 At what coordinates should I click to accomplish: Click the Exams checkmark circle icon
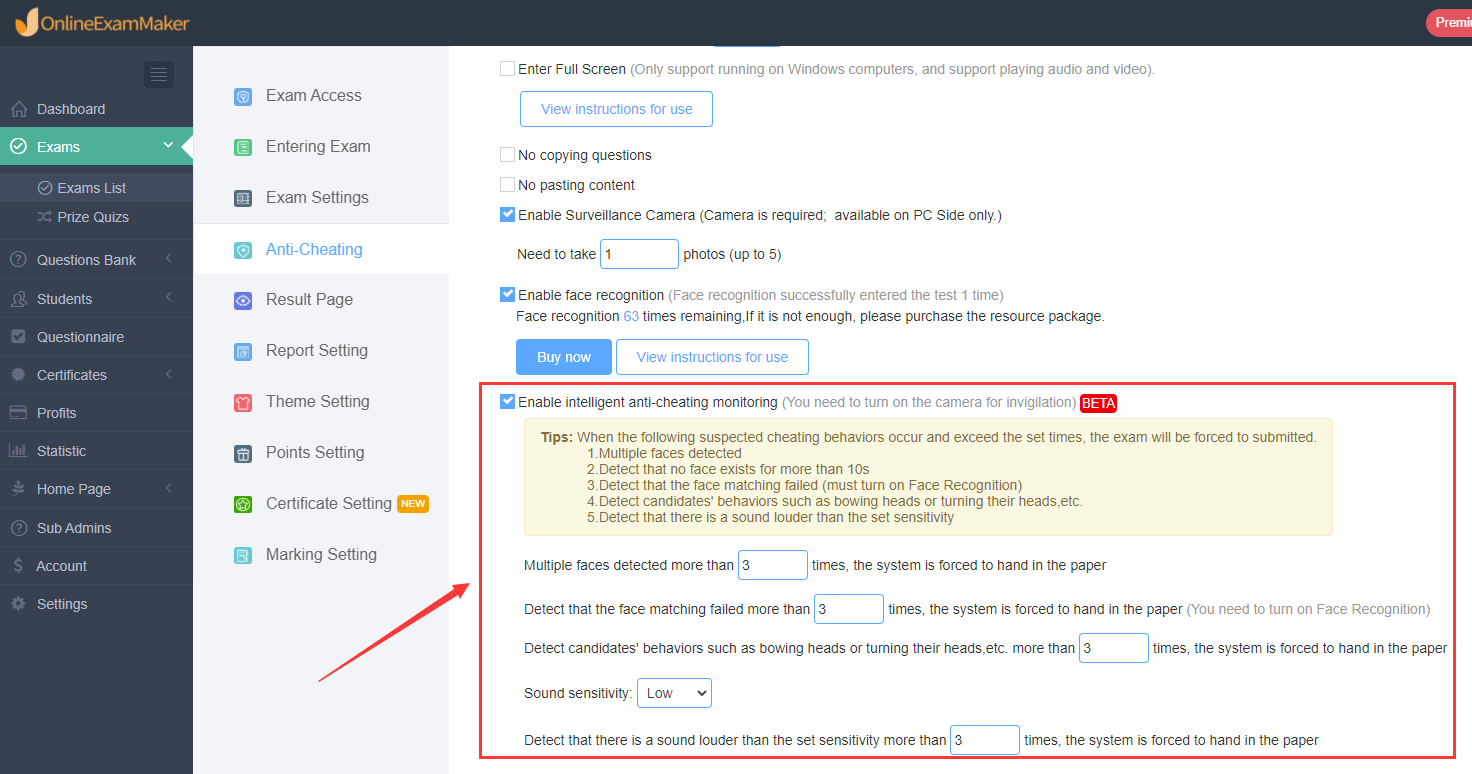coord(18,147)
